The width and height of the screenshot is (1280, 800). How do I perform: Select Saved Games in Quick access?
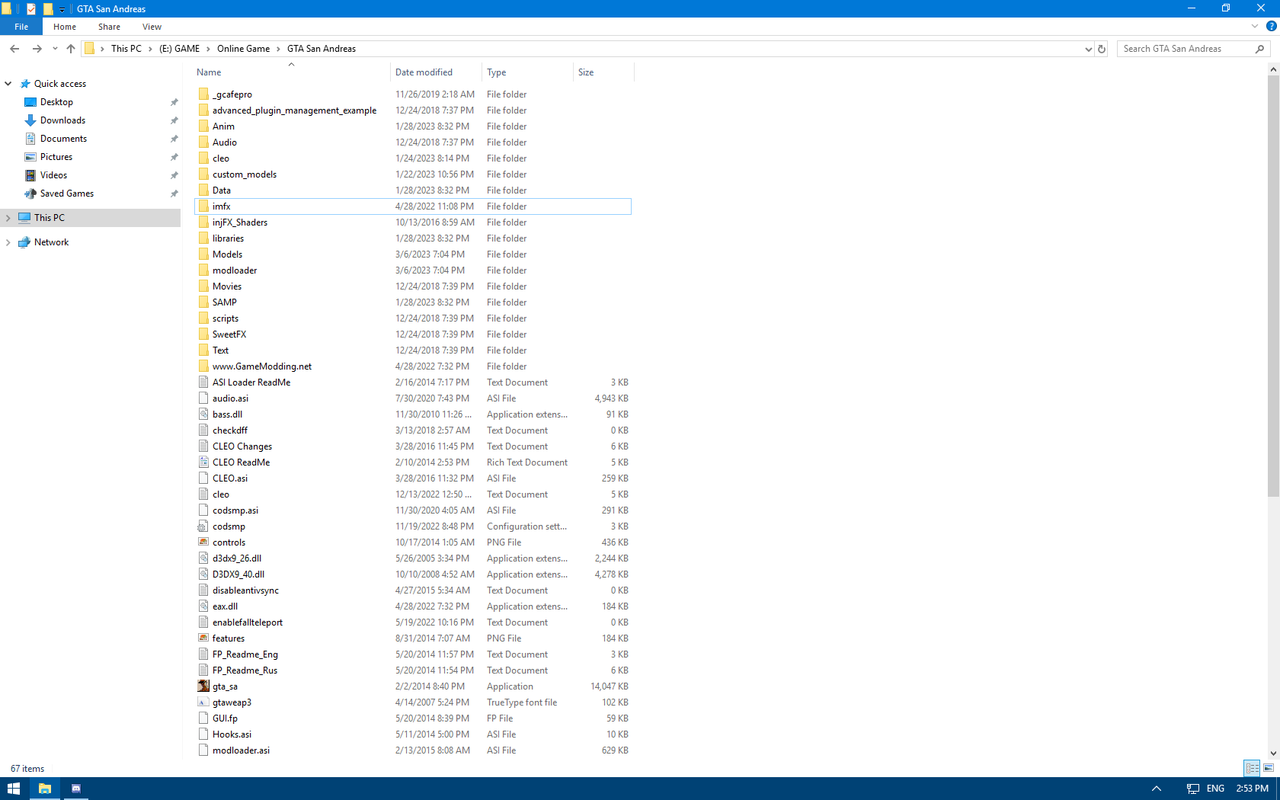point(66,194)
